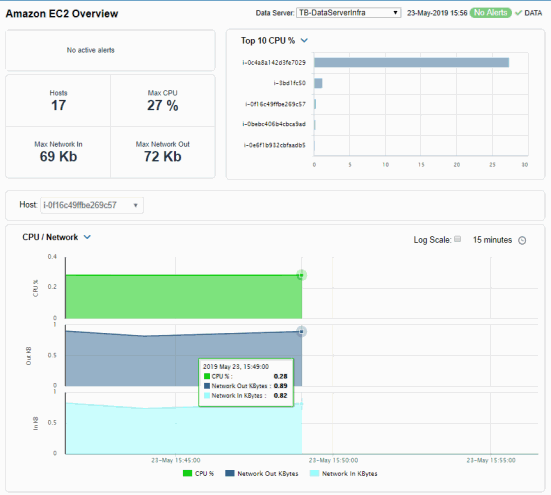Click tooltip value 0.82 for Network In
This screenshot has height=495, width=551.
point(280,396)
